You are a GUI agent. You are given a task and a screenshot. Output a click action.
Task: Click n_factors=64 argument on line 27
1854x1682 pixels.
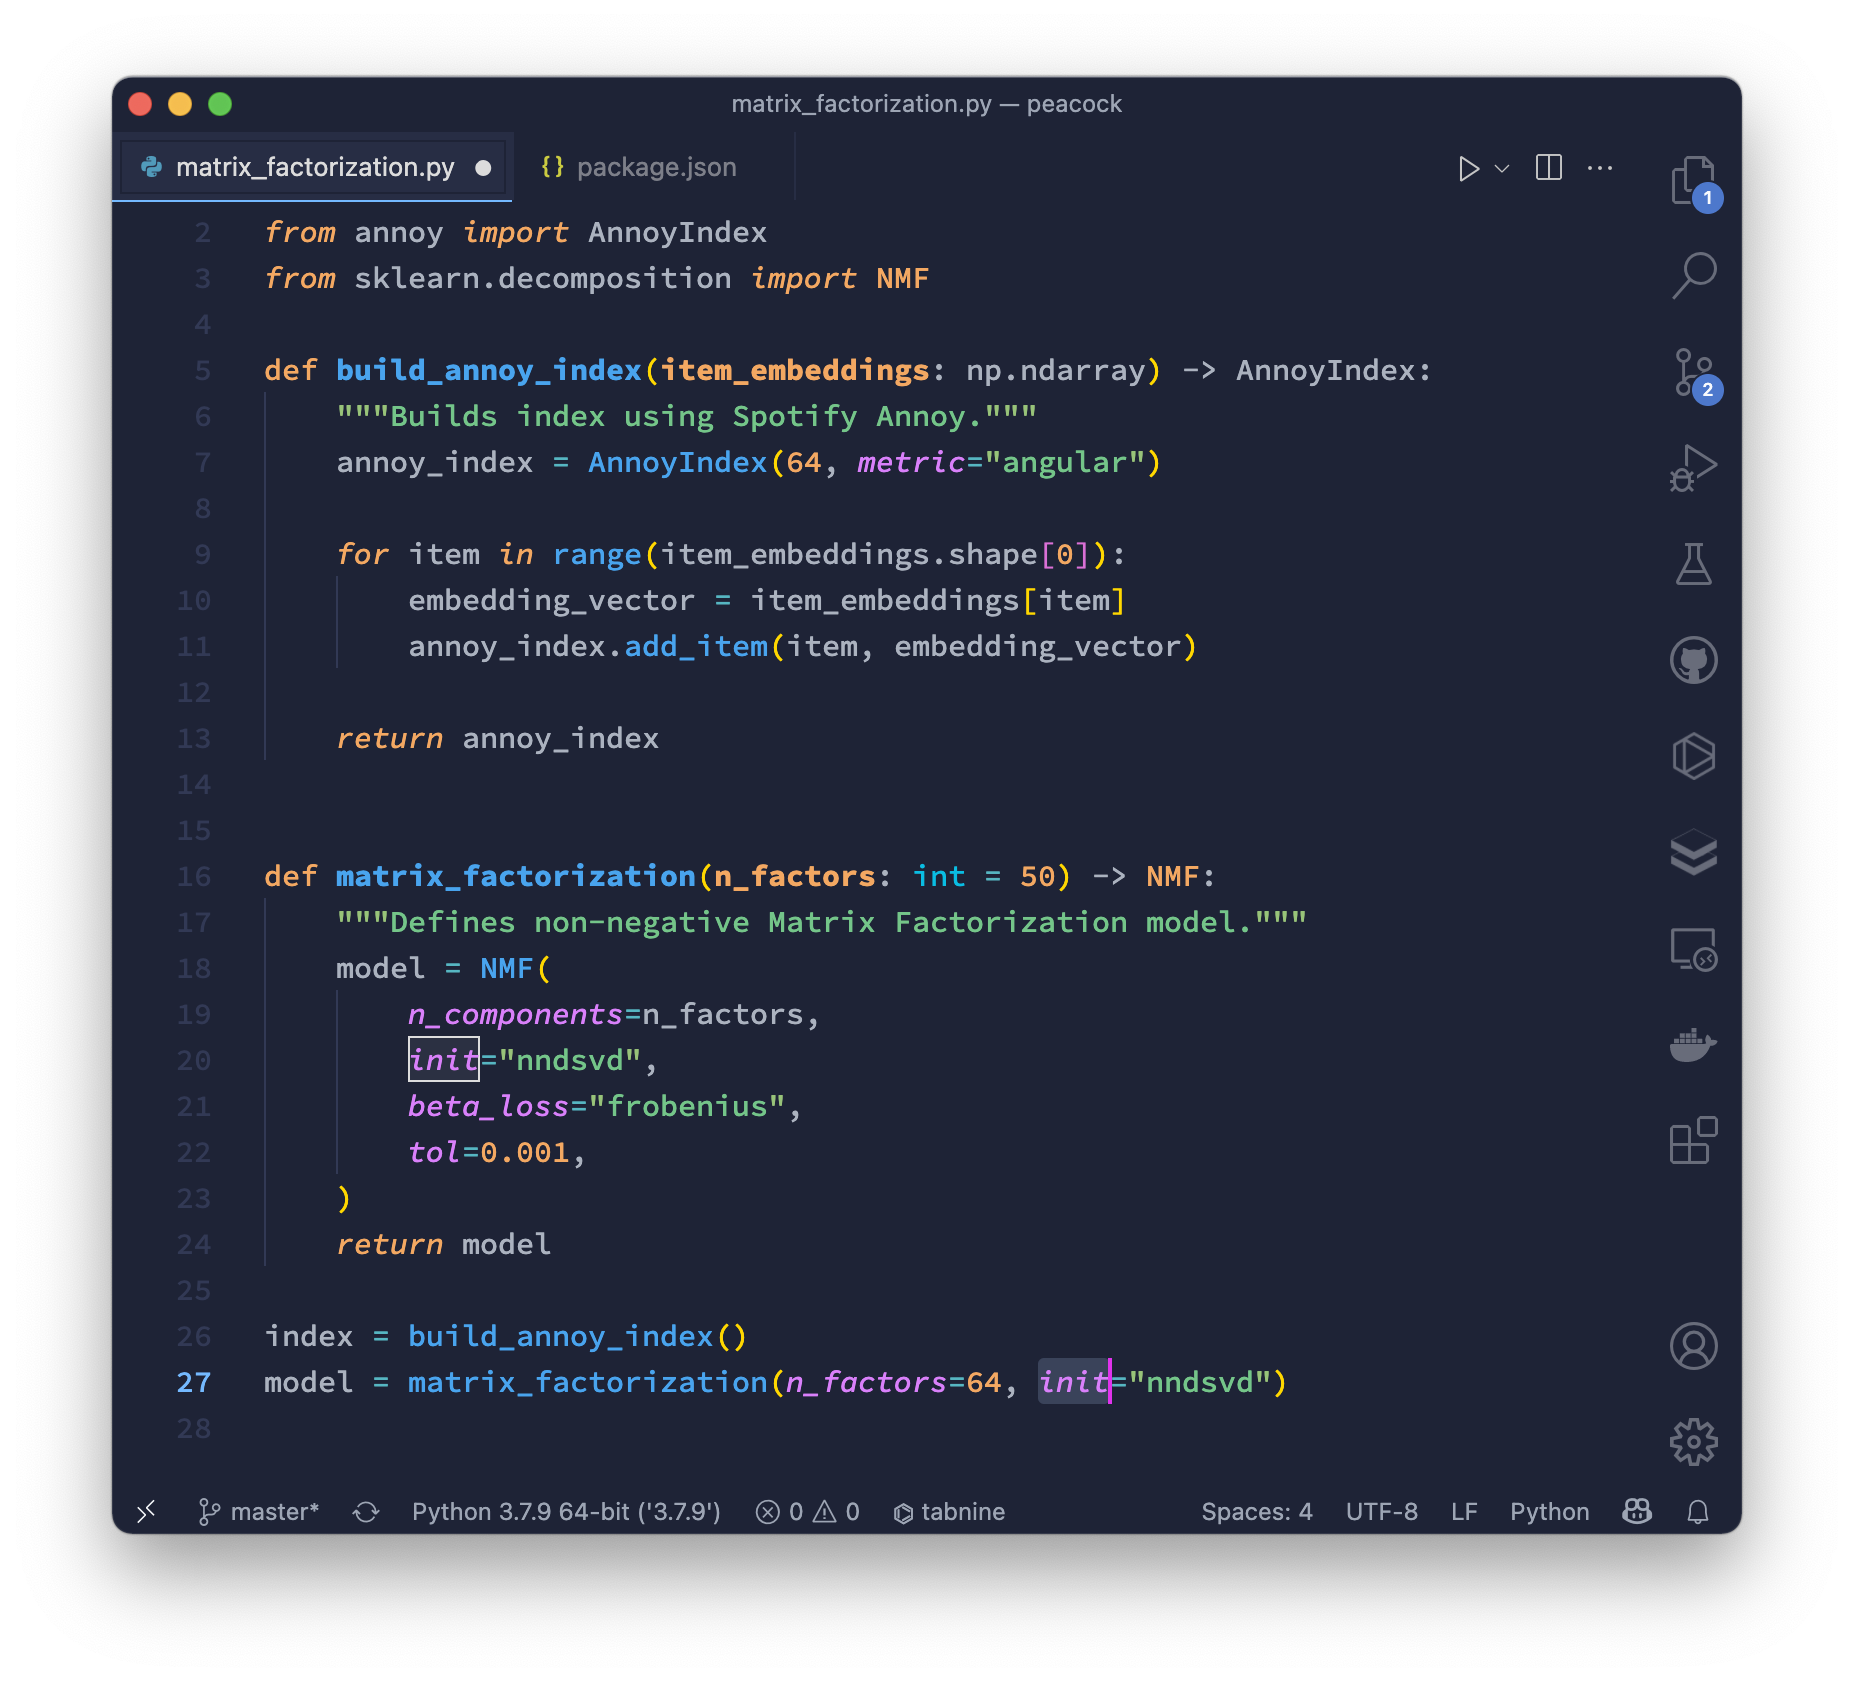[x=893, y=1382]
